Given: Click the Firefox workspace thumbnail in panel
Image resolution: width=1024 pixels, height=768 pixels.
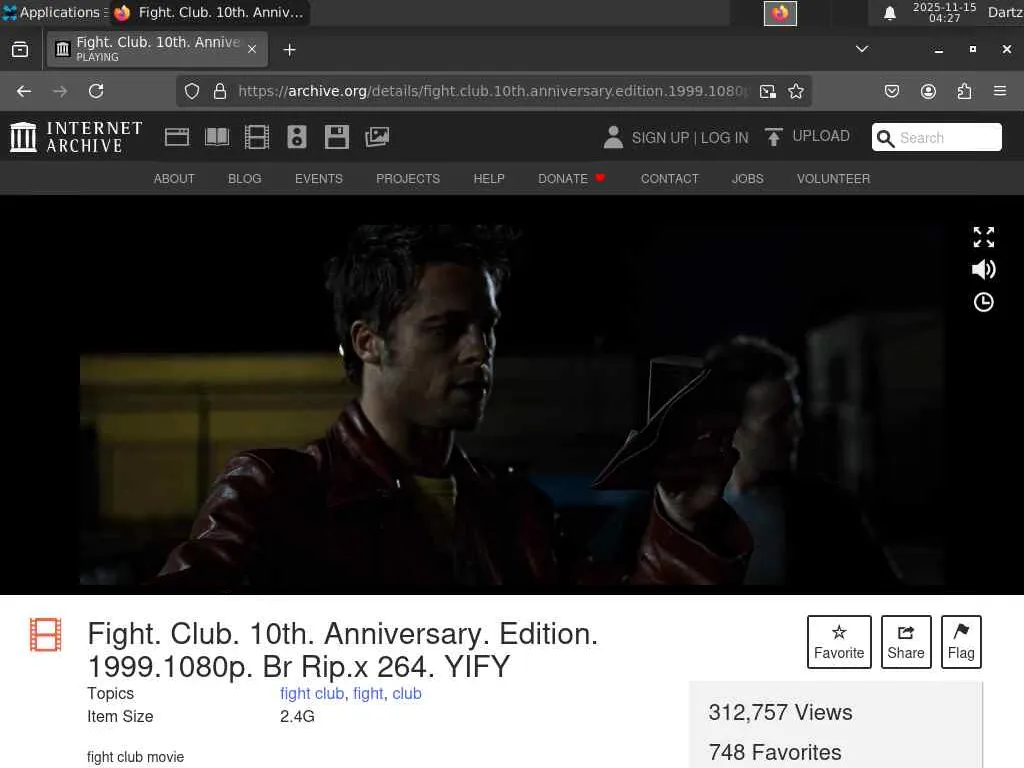Looking at the screenshot, I should click(780, 13).
